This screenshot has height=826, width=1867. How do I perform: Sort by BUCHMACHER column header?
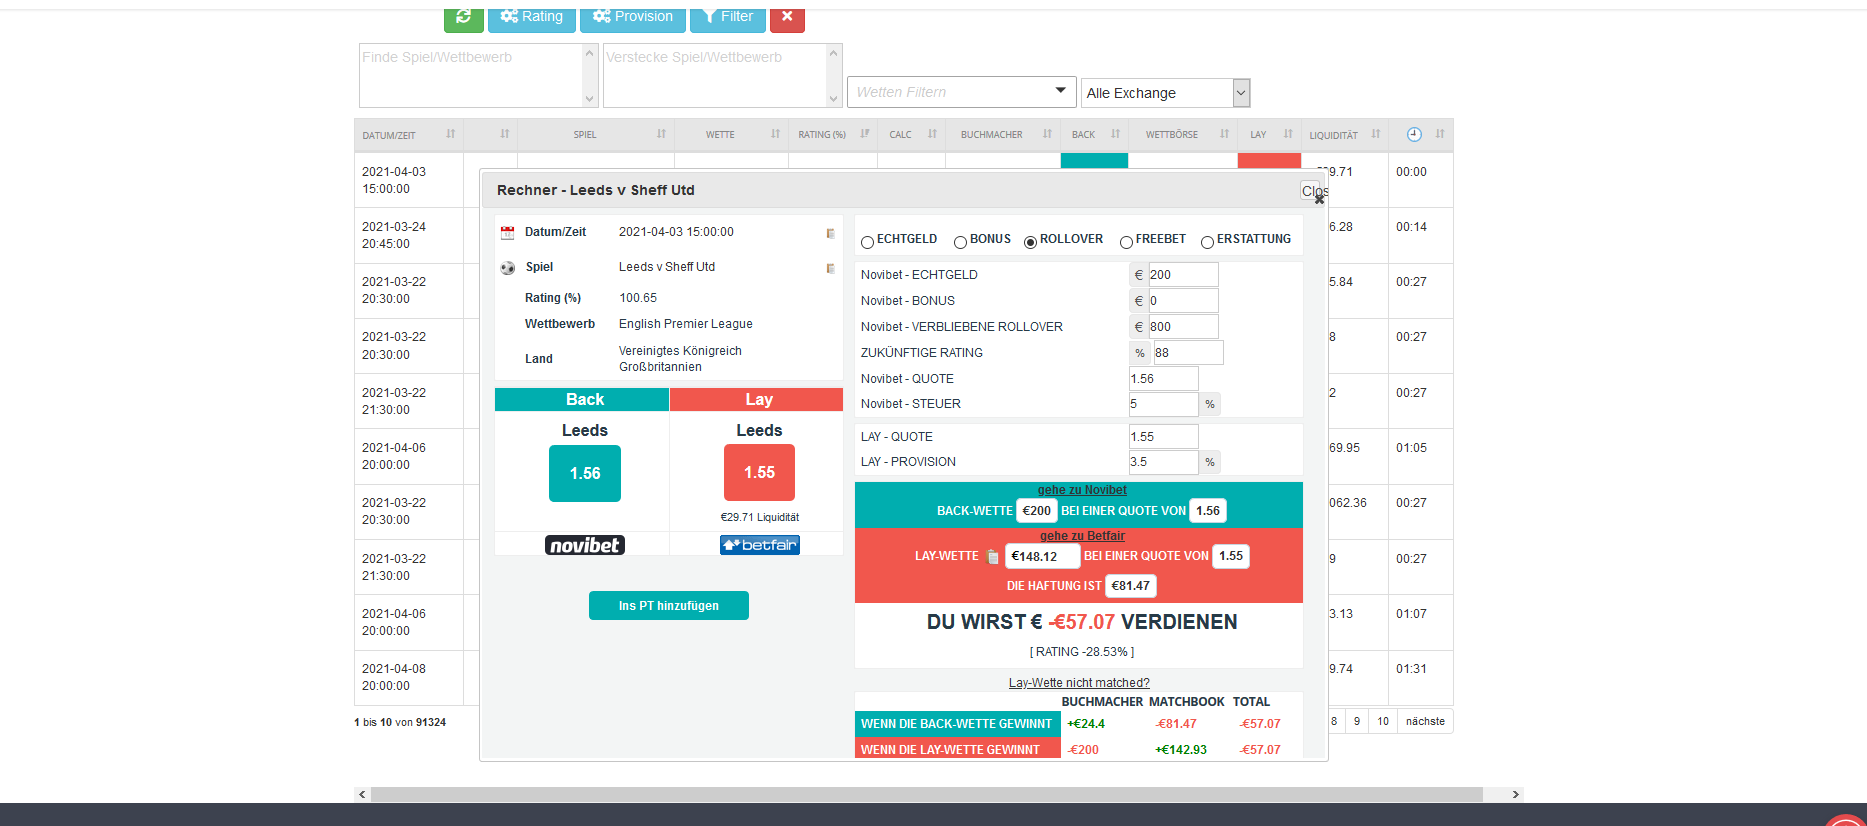tap(1003, 135)
